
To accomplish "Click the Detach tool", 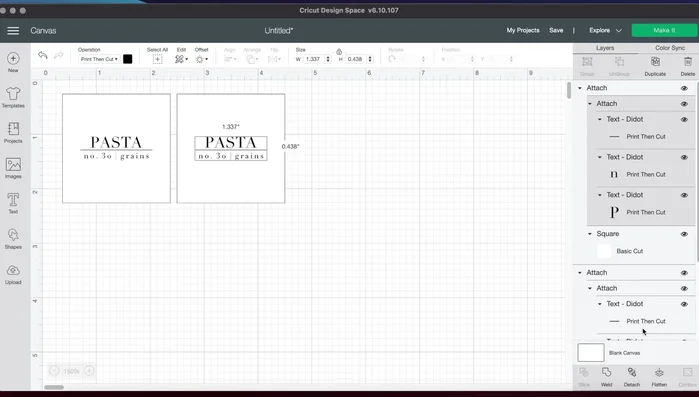I will (x=632, y=377).
